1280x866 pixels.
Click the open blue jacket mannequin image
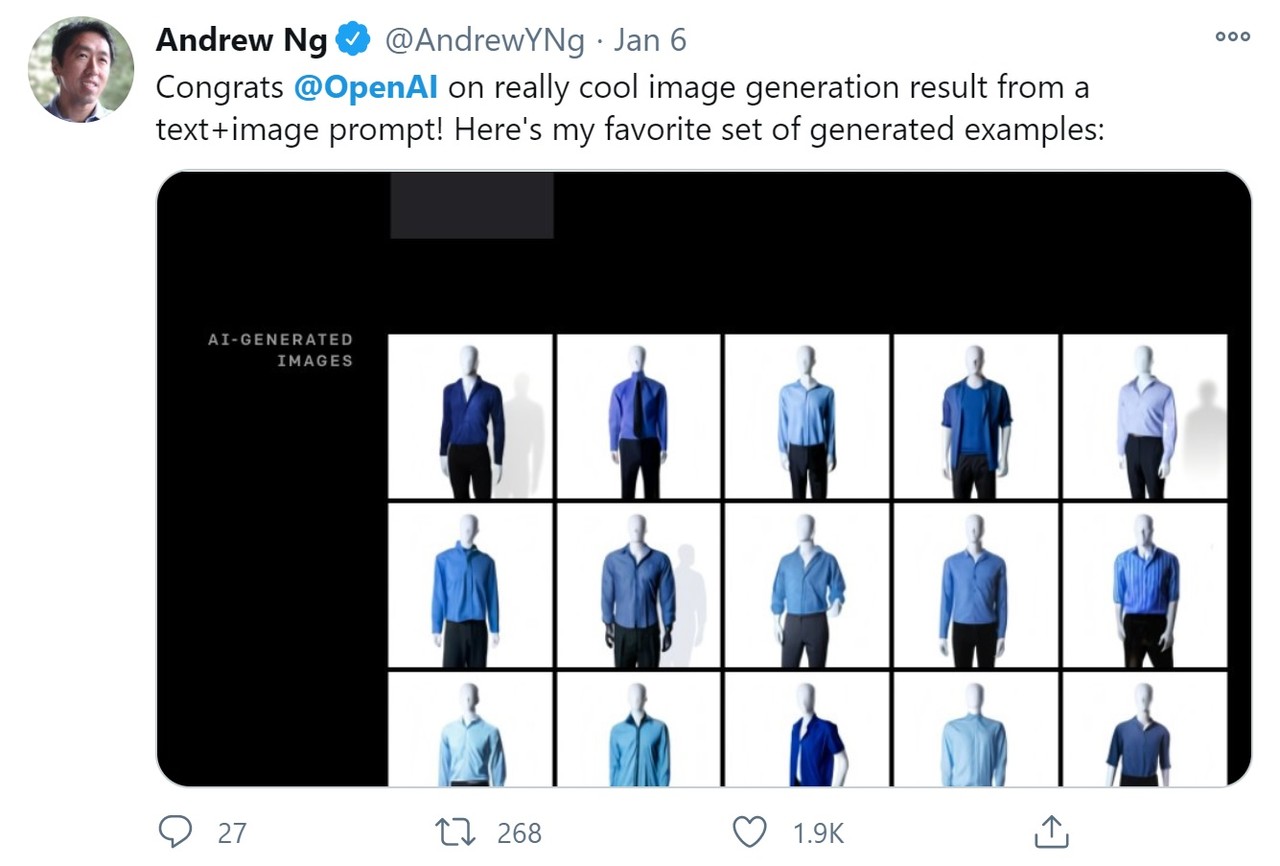(975, 417)
